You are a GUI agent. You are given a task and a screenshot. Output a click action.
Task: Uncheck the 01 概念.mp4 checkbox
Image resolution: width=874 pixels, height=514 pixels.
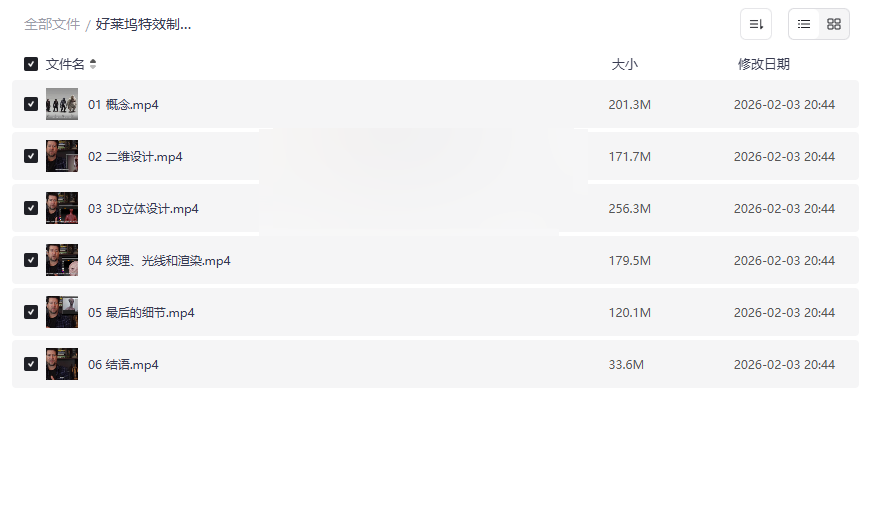tap(31, 104)
